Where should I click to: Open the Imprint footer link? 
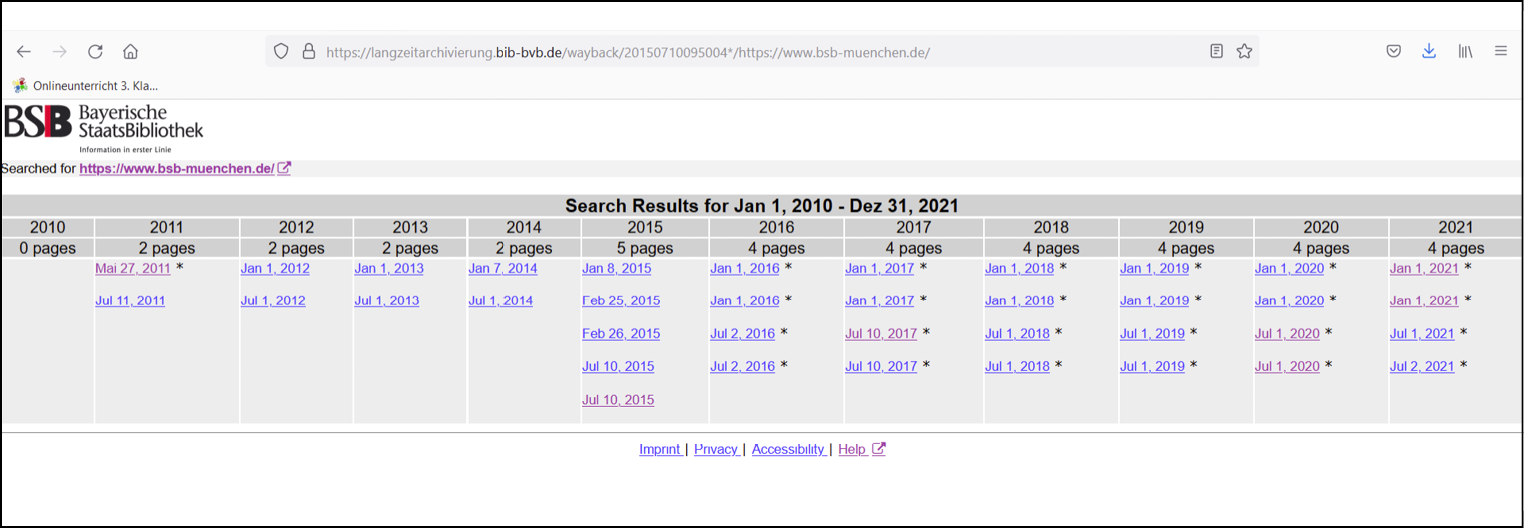660,449
